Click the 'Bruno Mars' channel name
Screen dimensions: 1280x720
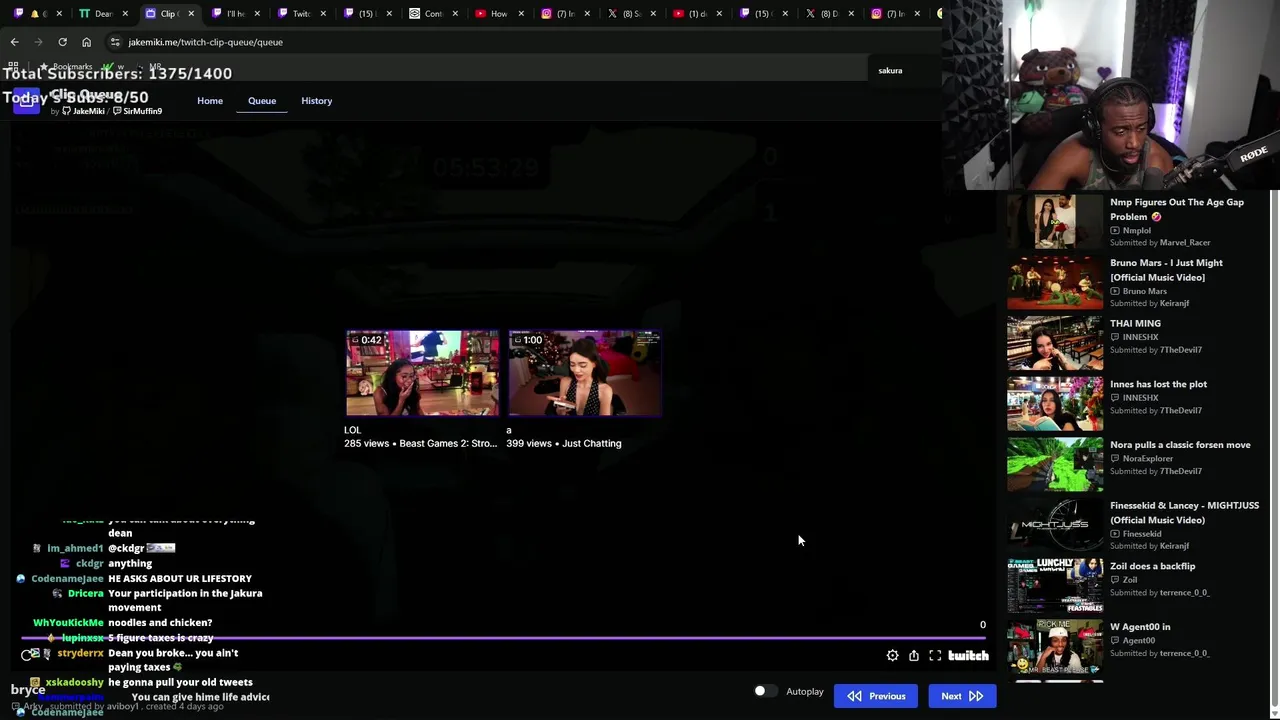[x=1144, y=292]
